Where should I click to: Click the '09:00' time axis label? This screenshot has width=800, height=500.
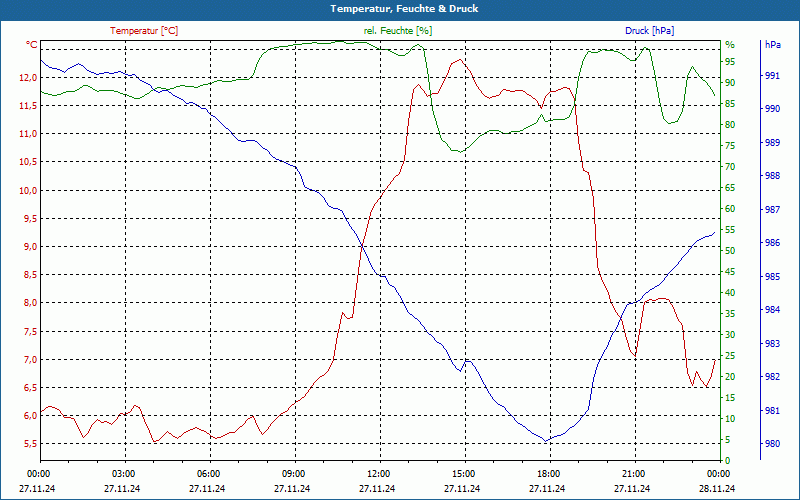(x=293, y=473)
